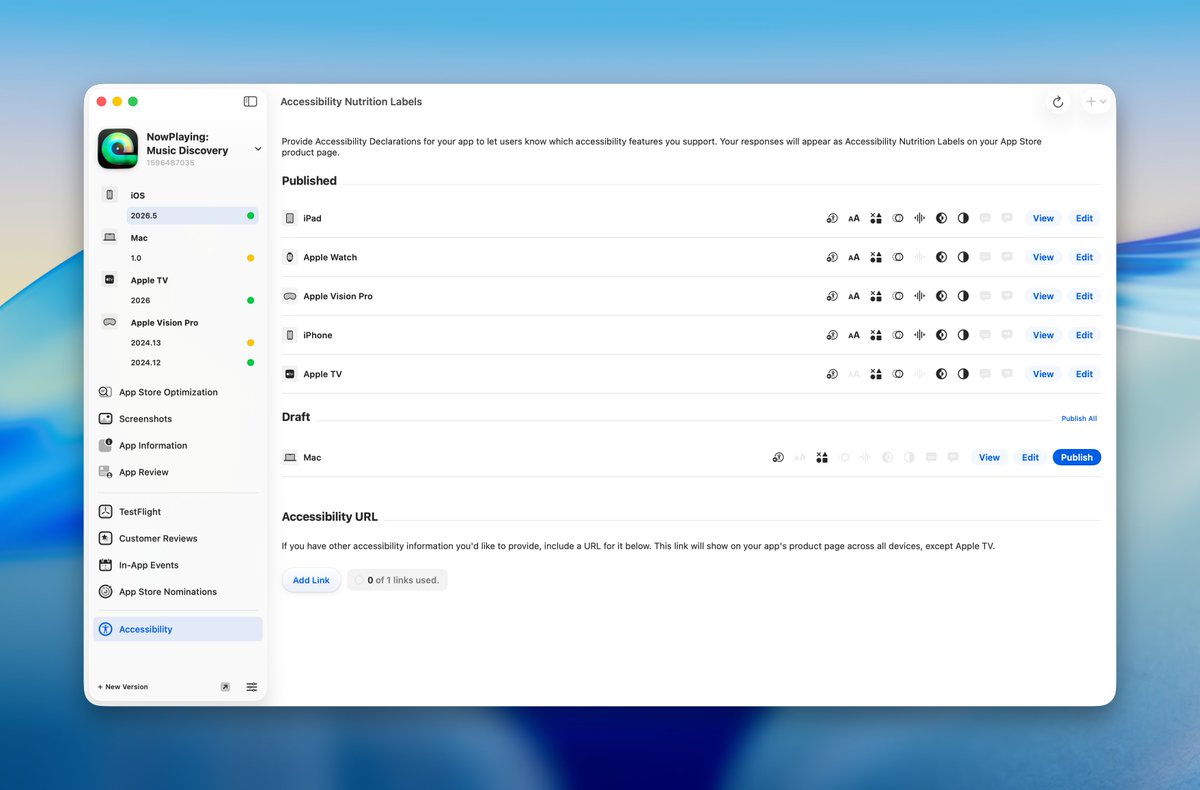
Task: Toggle the sidebar with the sidebar icon
Action: tap(250, 102)
